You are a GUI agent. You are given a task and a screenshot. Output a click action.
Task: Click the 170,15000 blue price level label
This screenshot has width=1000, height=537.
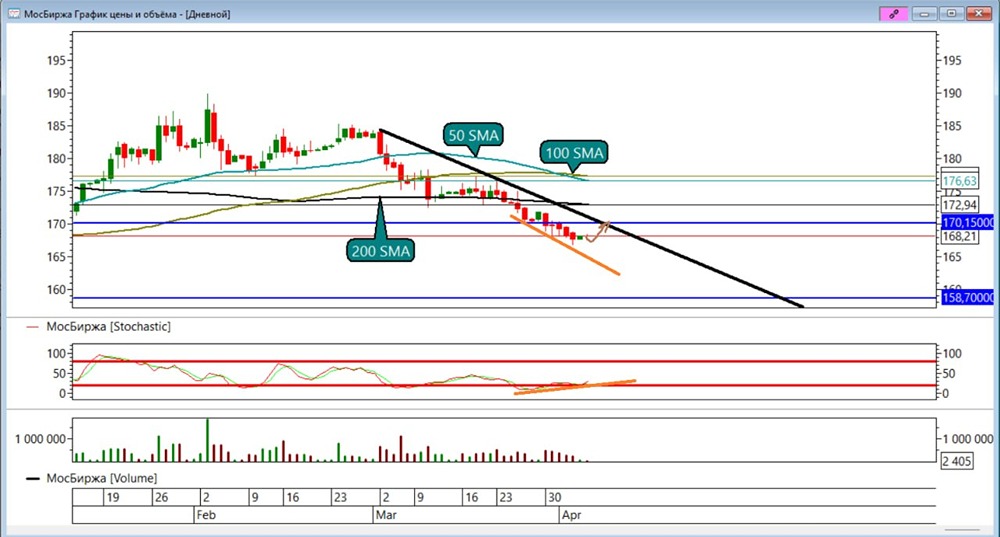967,223
